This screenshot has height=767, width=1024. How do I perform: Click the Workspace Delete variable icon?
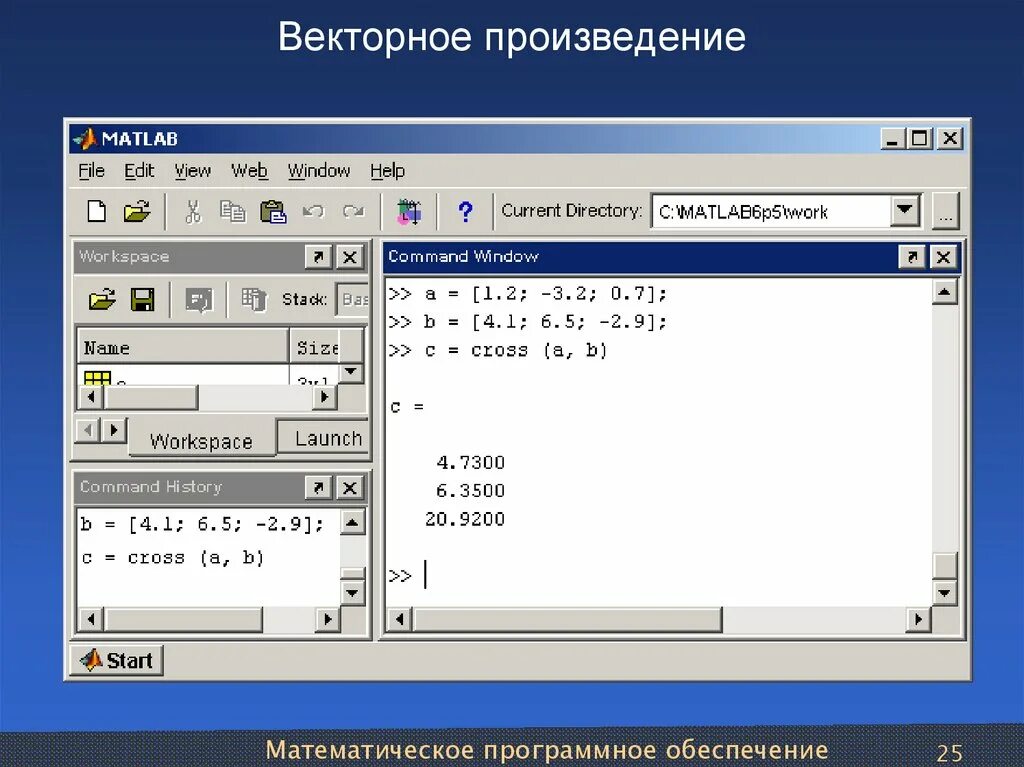pos(254,300)
